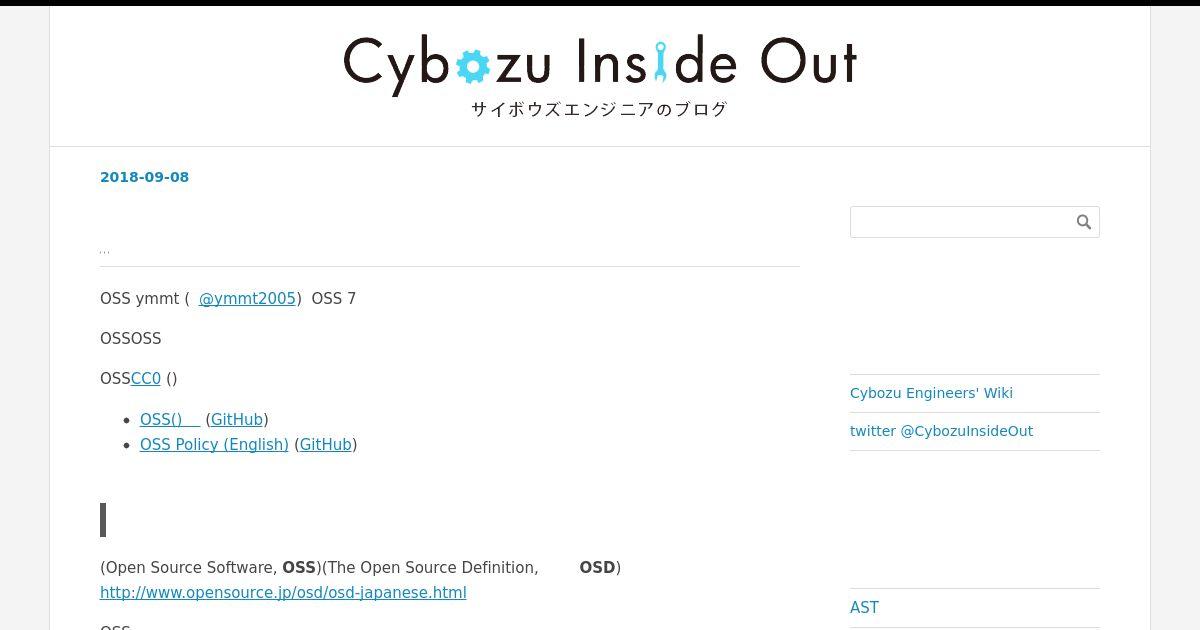This screenshot has width=1200, height=630.
Task: Open the CC0 license link
Action: pos(146,379)
